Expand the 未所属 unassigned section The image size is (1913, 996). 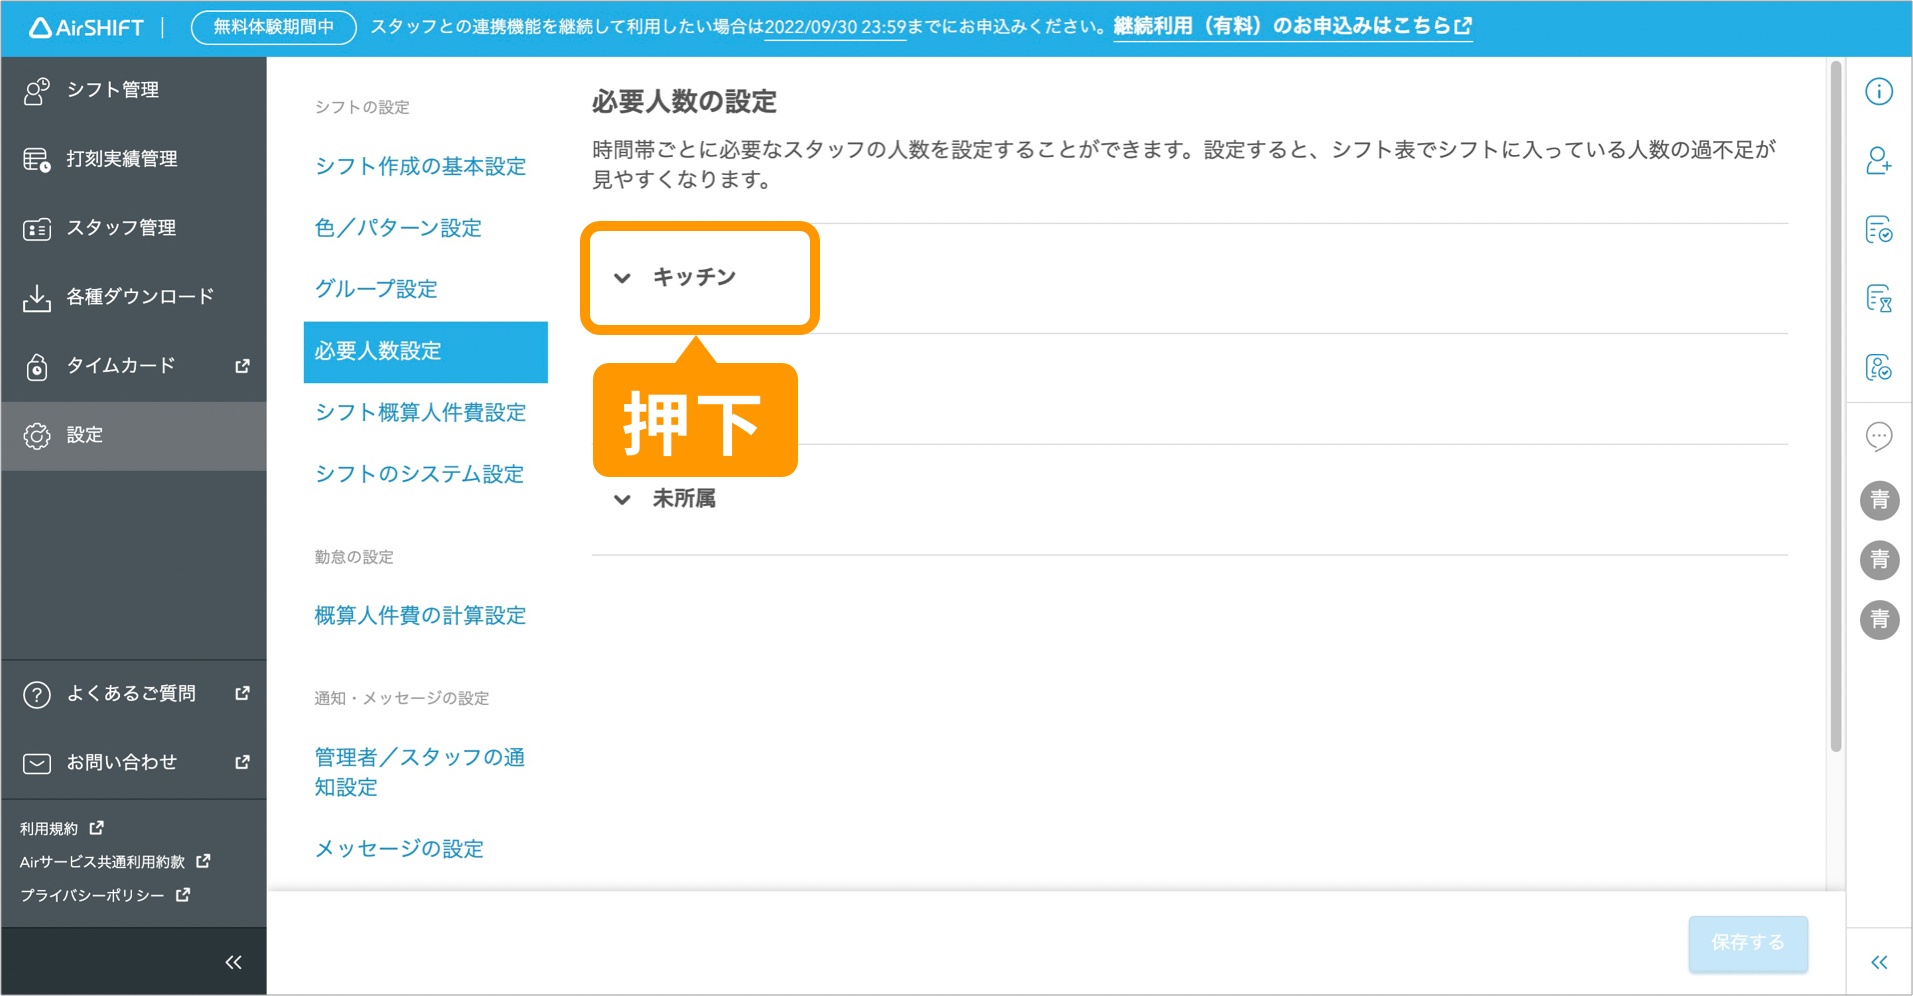coord(684,498)
